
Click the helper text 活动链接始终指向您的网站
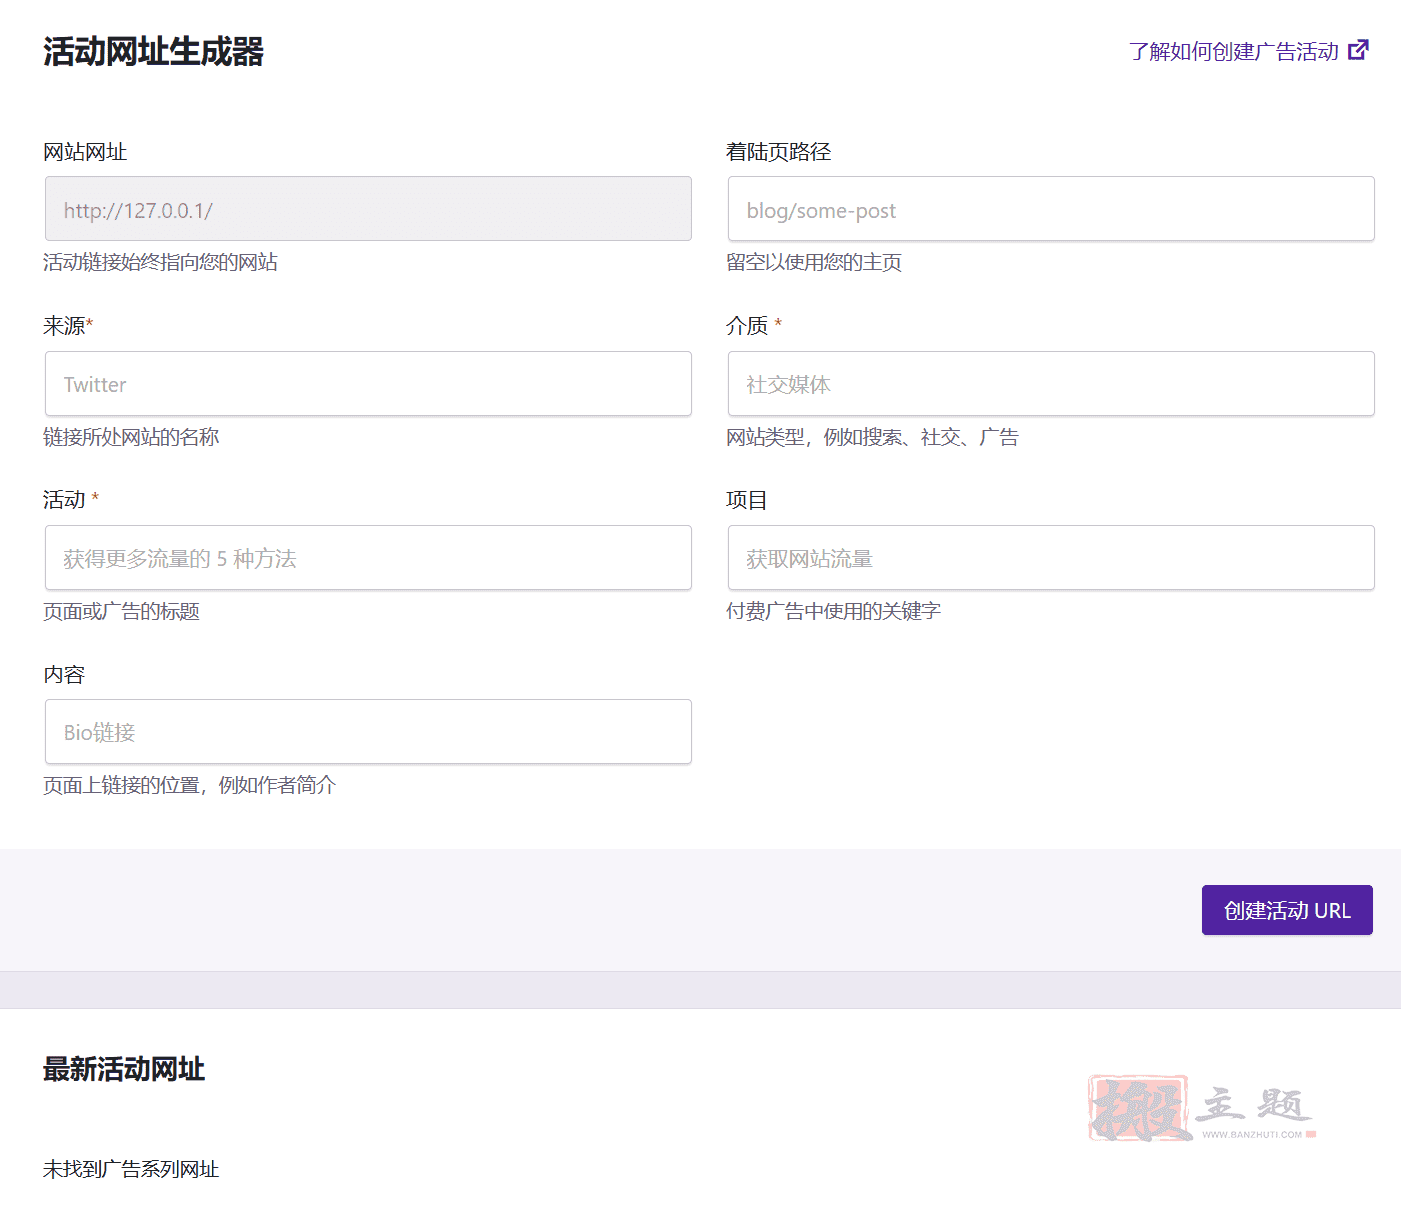tap(160, 262)
